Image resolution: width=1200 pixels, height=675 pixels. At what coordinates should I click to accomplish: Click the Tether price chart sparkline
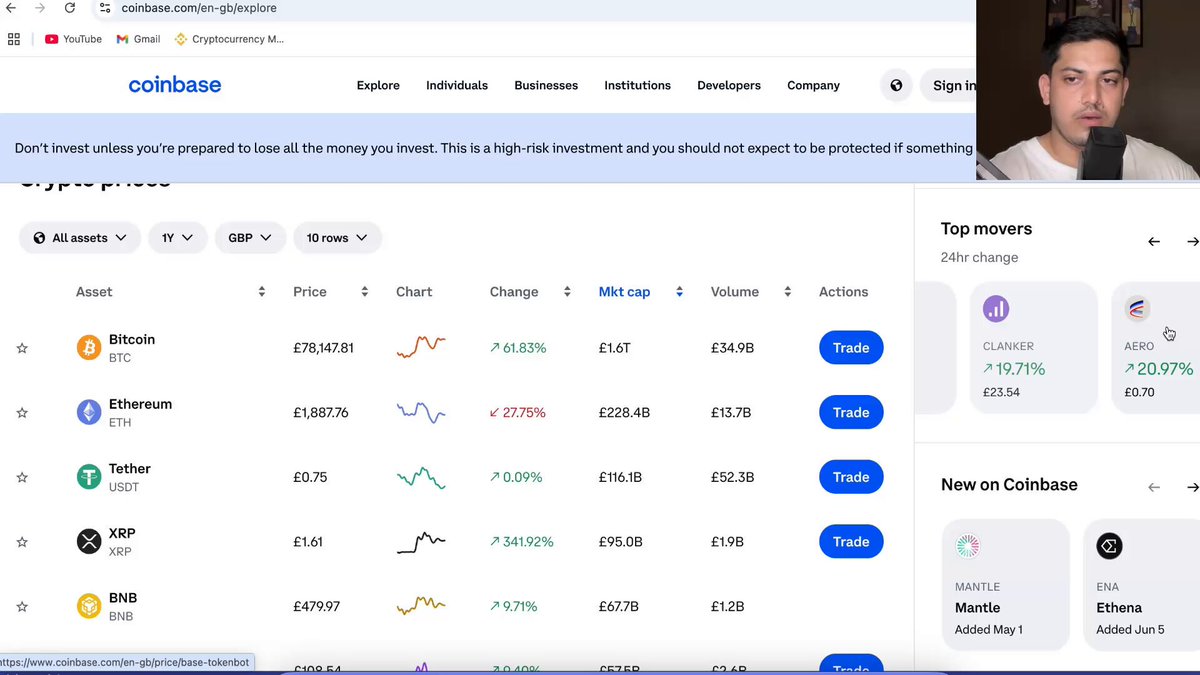421,477
